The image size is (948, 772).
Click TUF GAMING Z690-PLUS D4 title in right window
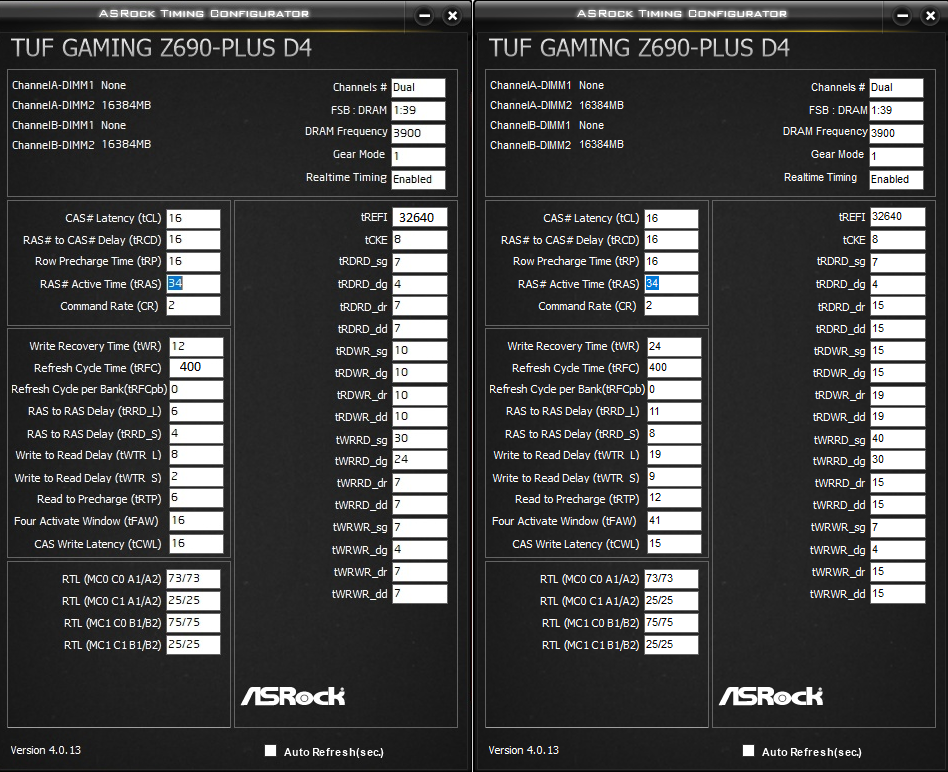point(639,48)
